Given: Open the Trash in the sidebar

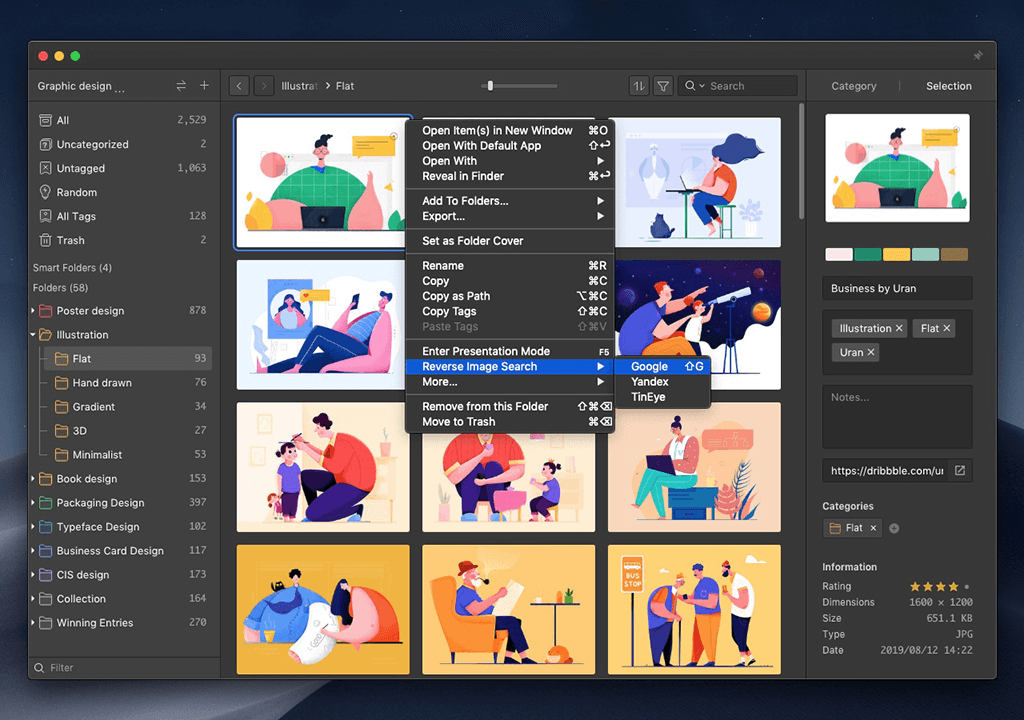Looking at the screenshot, I should coord(70,240).
